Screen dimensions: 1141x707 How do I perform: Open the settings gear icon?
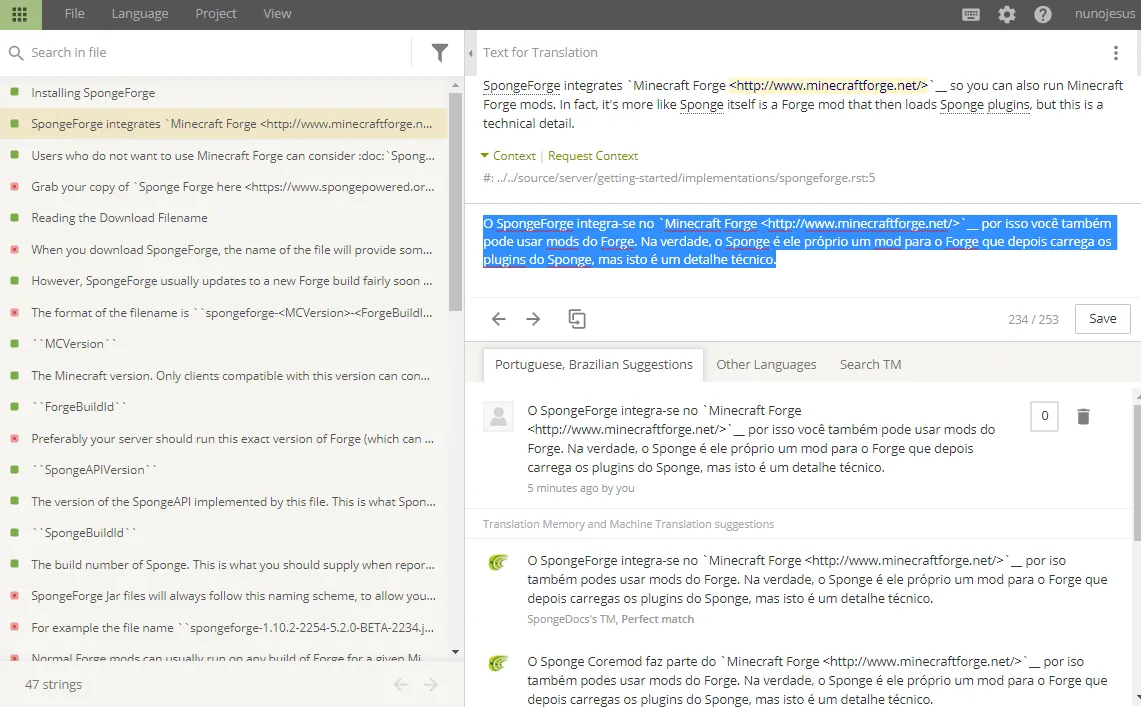pyautogui.click(x=1006, y=14)
